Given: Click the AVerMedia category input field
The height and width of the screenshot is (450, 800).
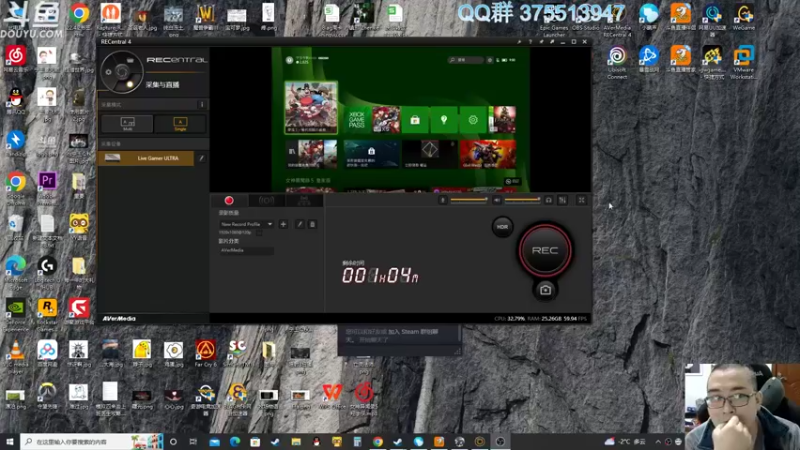Looking at the screenshot, I should 246,251.
